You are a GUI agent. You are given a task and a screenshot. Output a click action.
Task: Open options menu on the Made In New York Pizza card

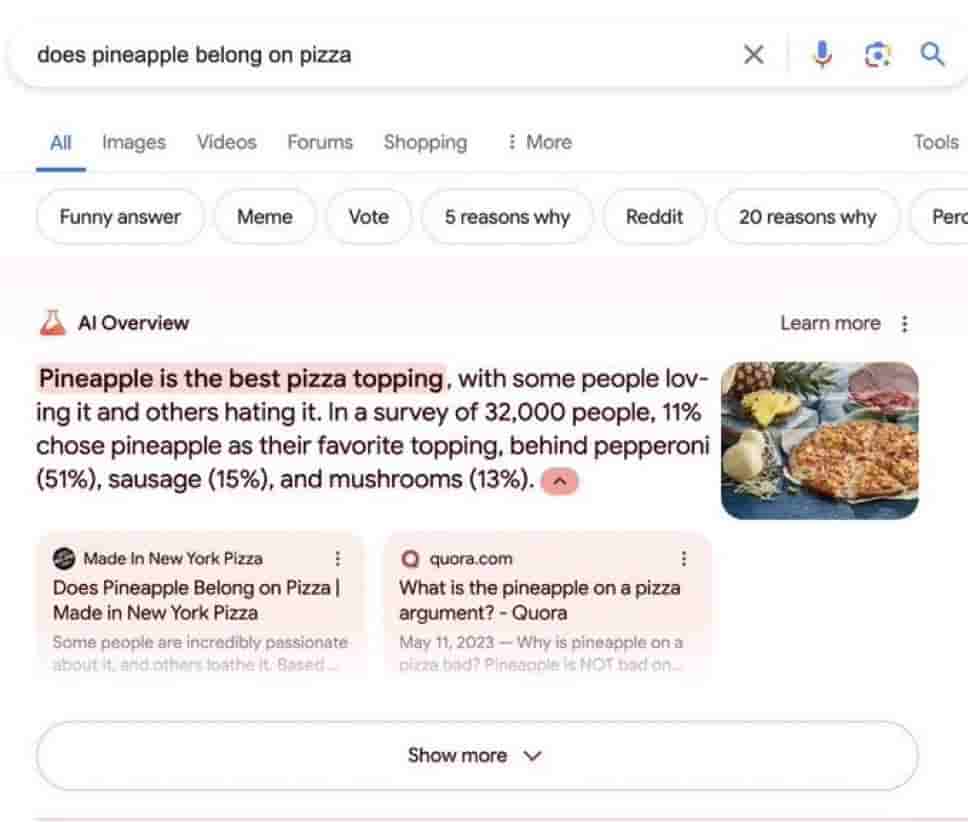[x=338, y=559]
